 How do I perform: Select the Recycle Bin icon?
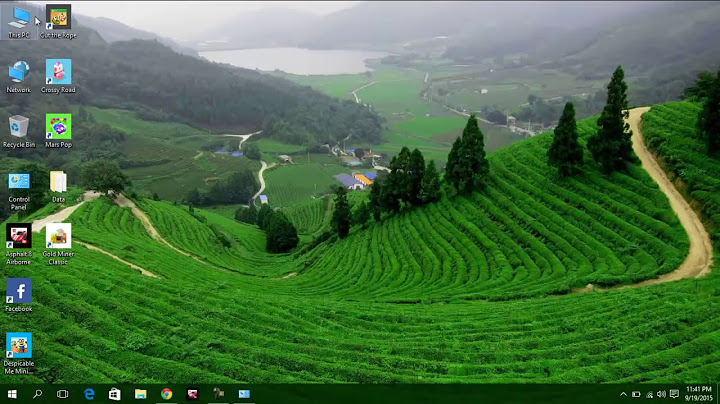tap(19, 131)
